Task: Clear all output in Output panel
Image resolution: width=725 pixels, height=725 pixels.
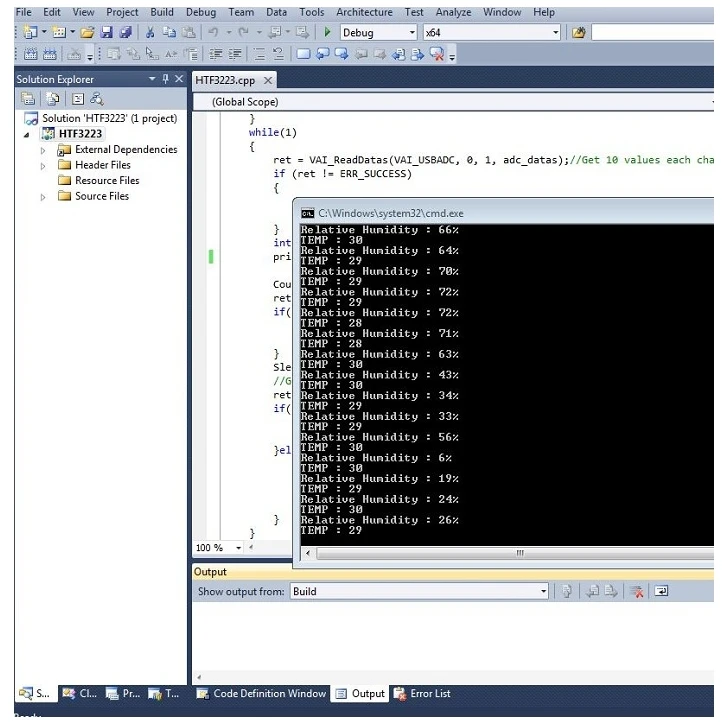Action: (x=637, y=592)
